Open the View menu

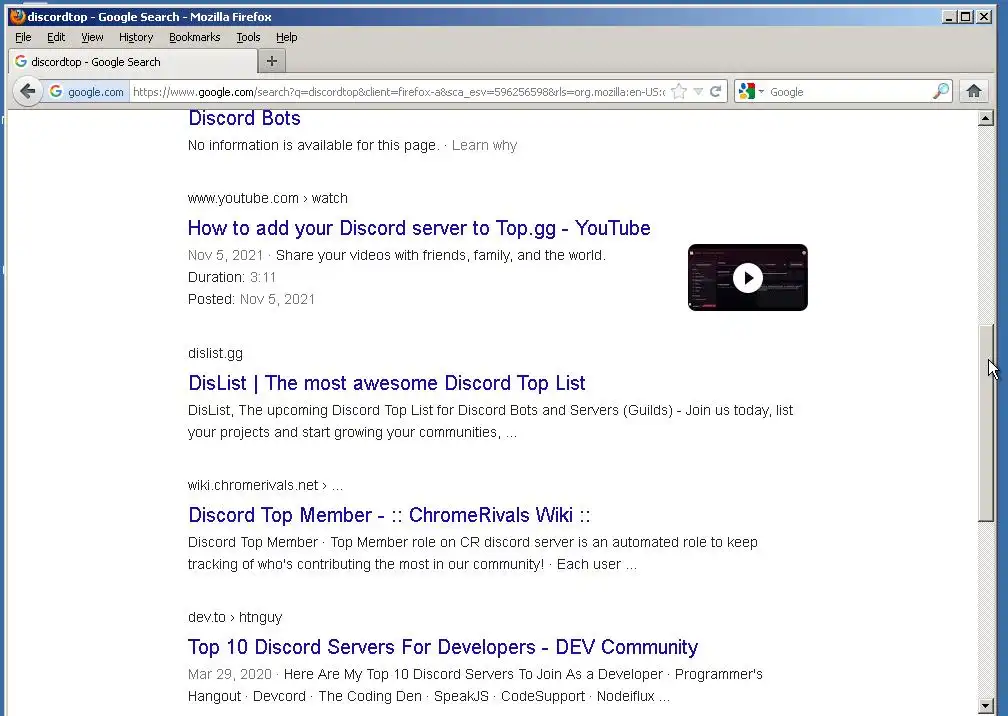tap(92, 37)
